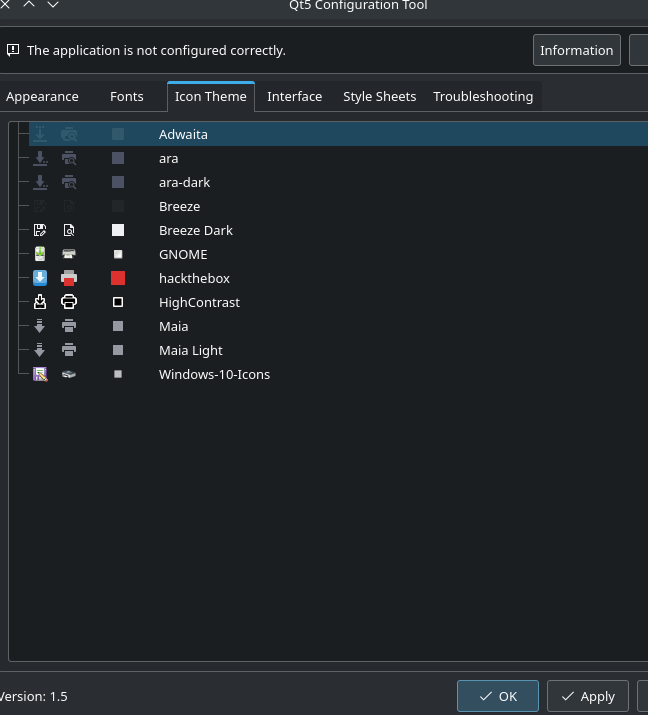Click the printer icon in the HighContrast row

coord(69,302)
